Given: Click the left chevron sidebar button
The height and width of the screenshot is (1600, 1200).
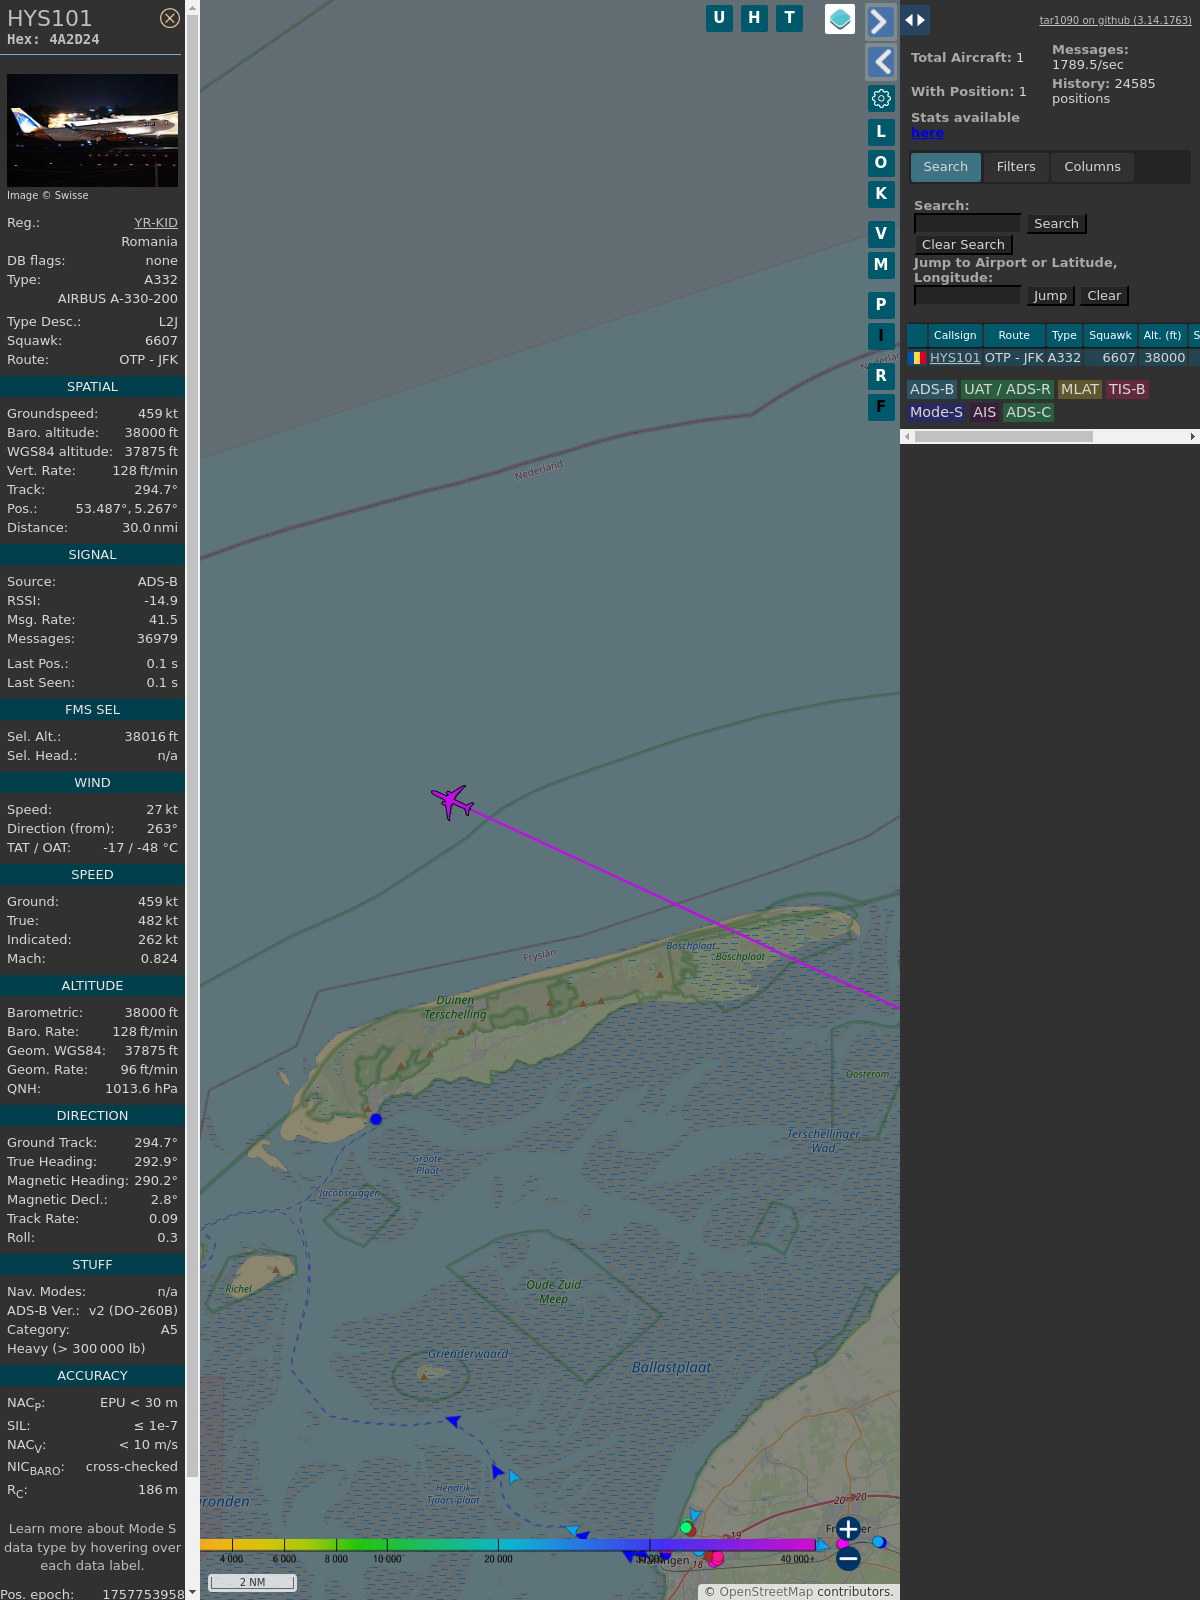Looking at the screenshot, I should (x=880, y=62).
